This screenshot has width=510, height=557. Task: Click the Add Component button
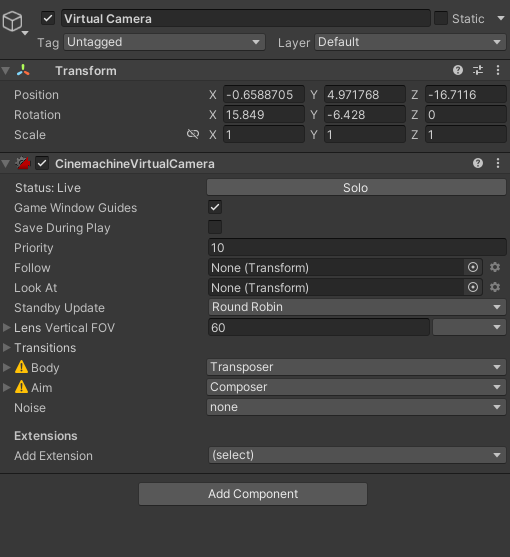(x=253, y=494)
